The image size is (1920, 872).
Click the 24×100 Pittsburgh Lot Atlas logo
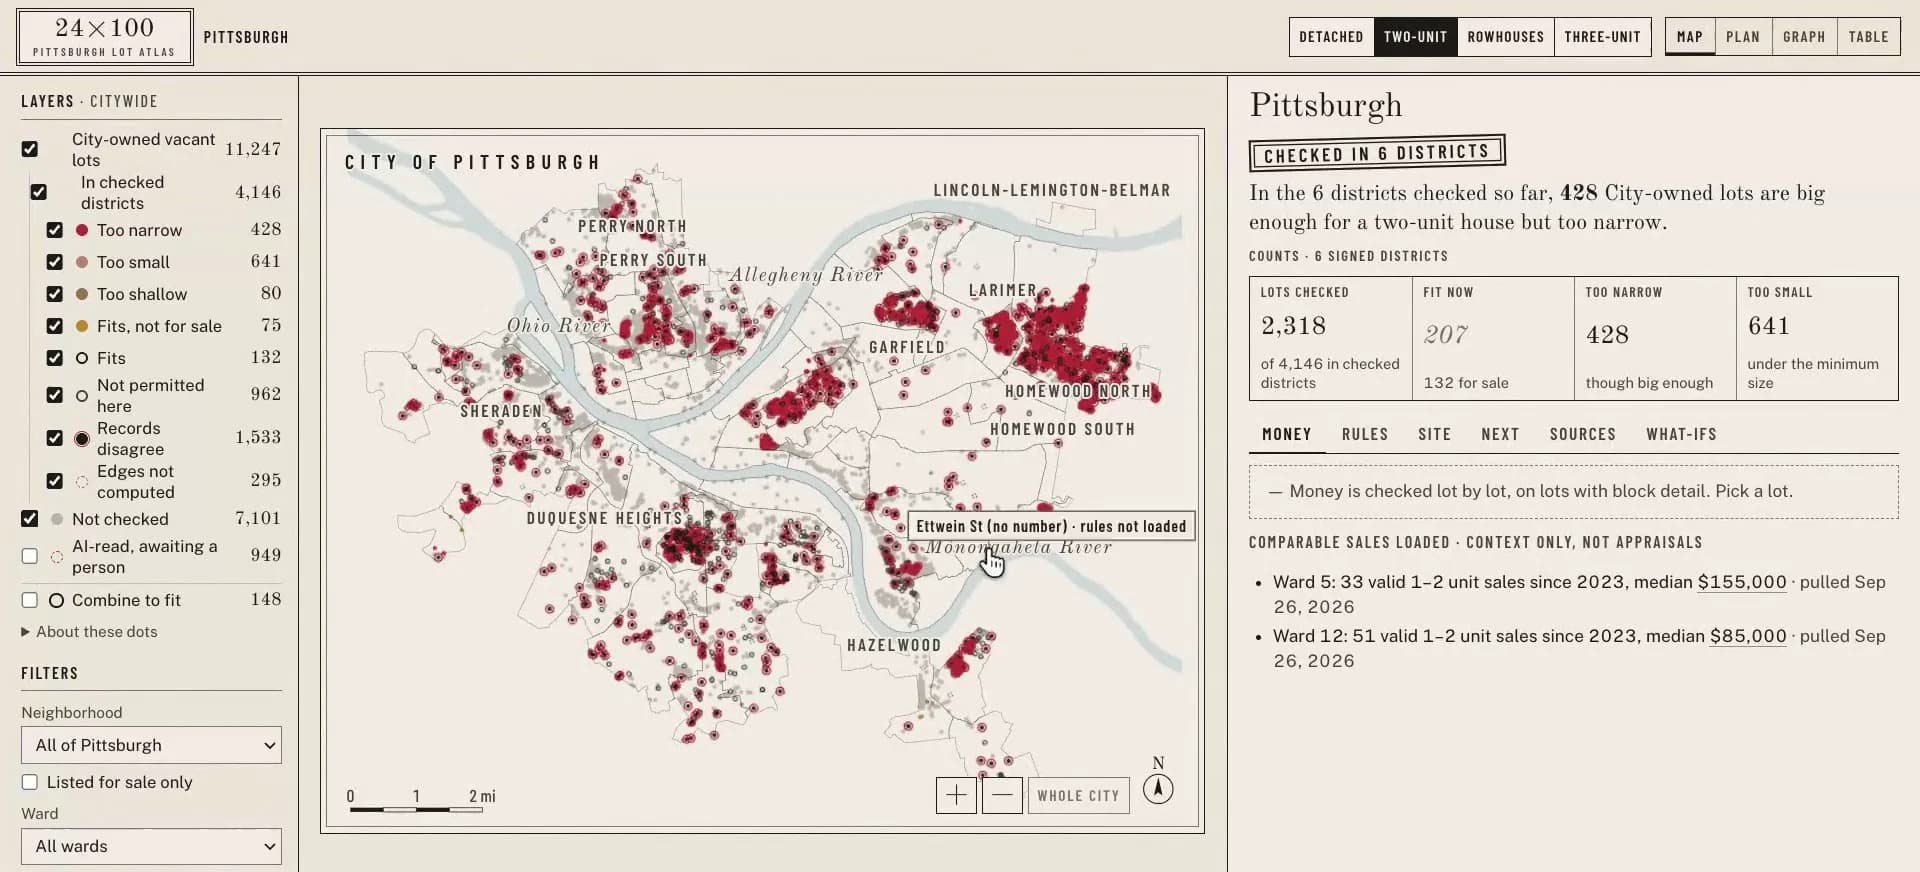105,37
